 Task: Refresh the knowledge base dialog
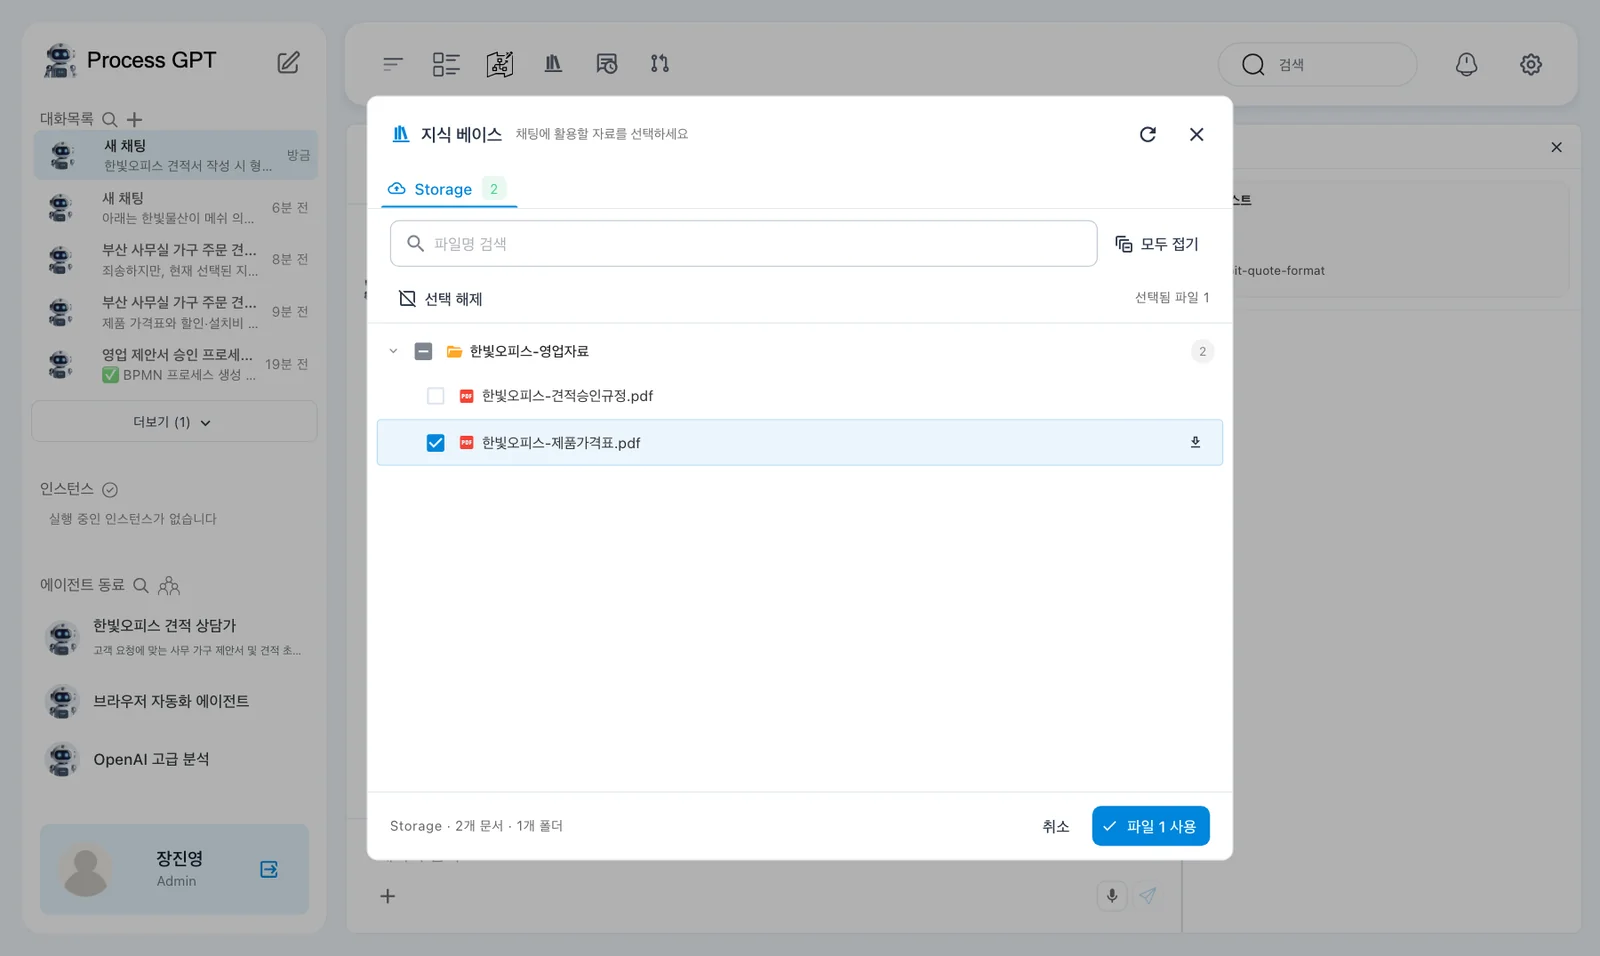(x=1148, y=134)
